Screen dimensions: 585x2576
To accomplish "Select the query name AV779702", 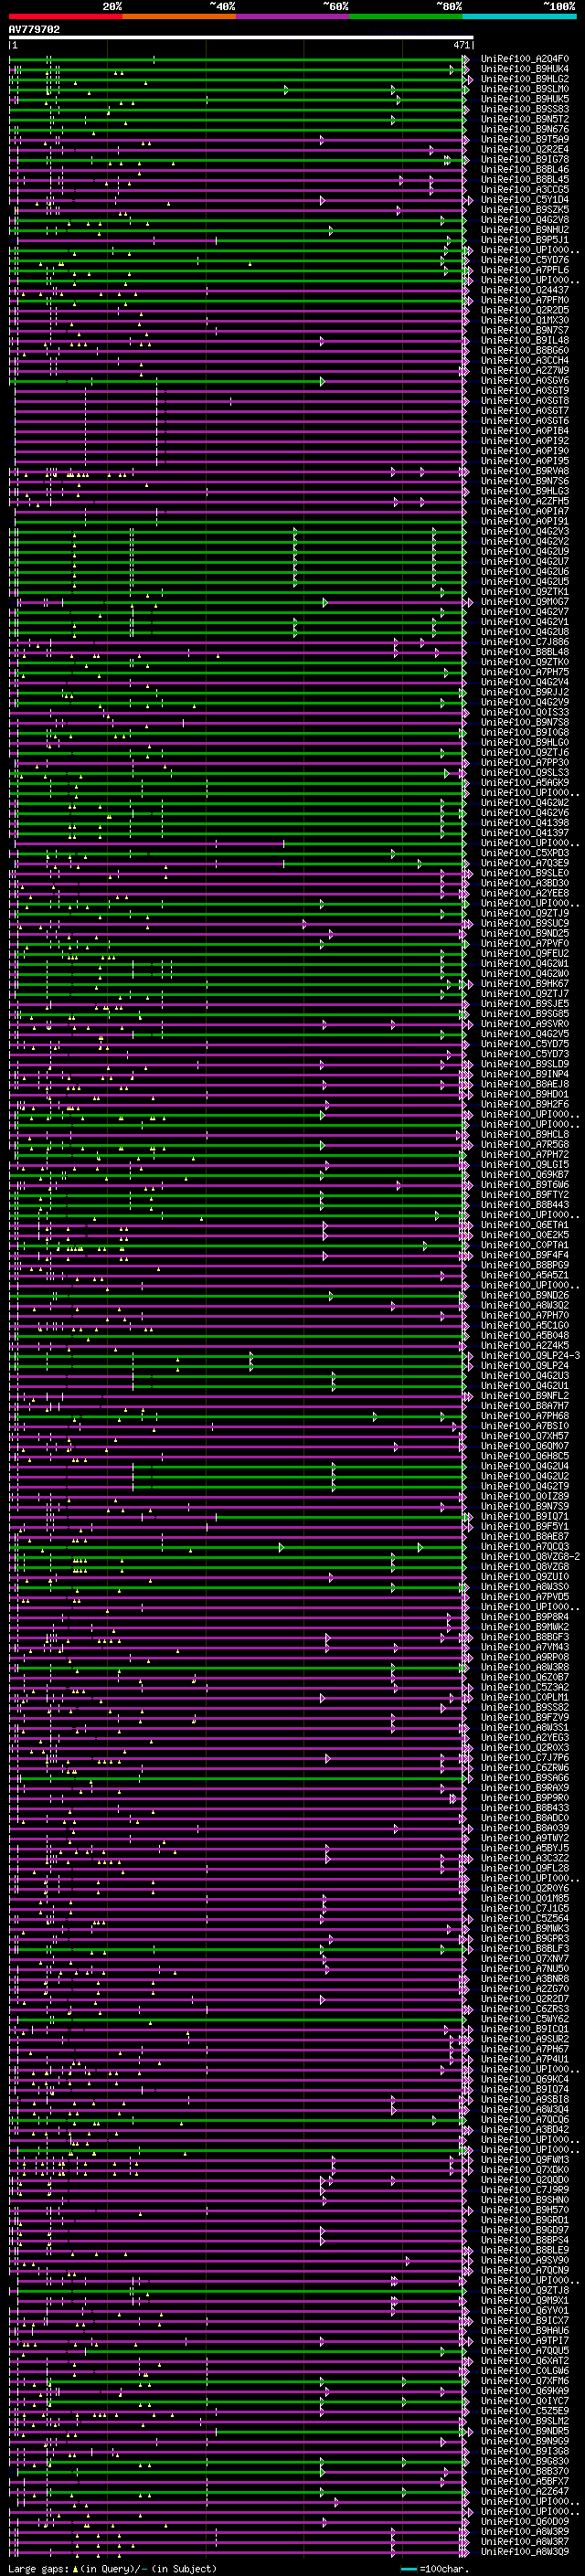I will [34, 30].
